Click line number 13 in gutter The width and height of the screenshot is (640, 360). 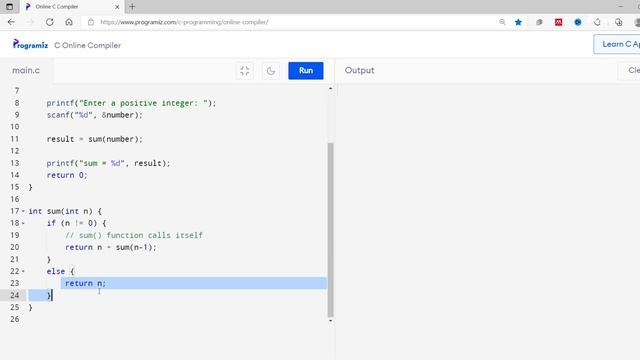[15, 163]
